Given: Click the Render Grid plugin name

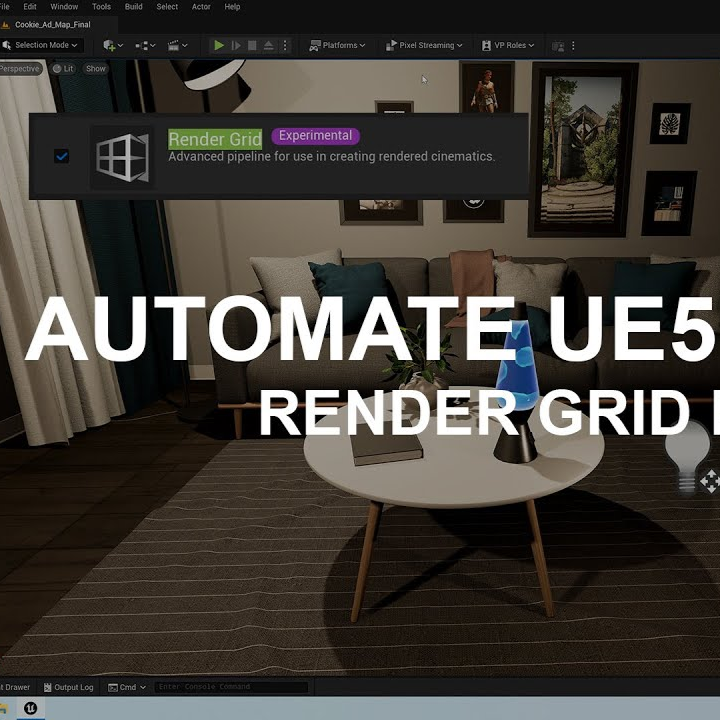Looking at the screenshot, I should click(x=215, y=139).
